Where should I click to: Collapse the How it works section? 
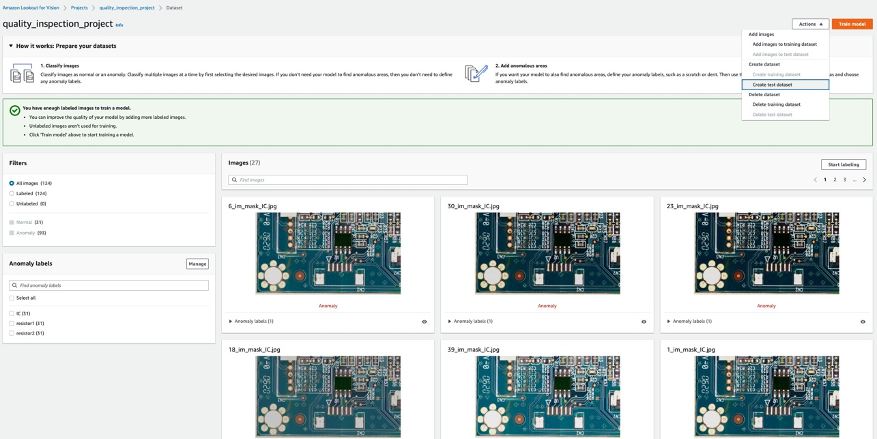11,46
